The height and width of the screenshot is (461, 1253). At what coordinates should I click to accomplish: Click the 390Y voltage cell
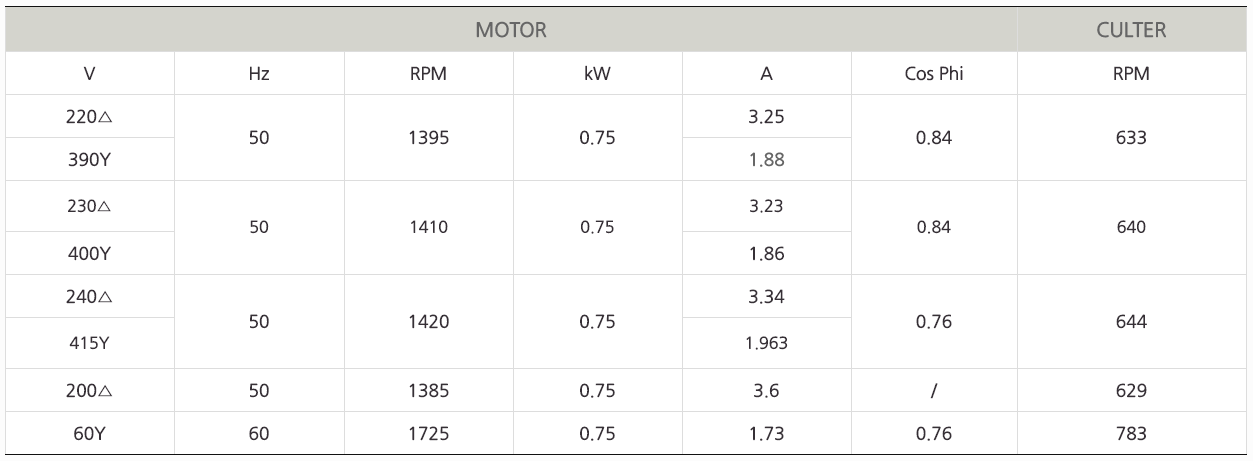[90, 160]
